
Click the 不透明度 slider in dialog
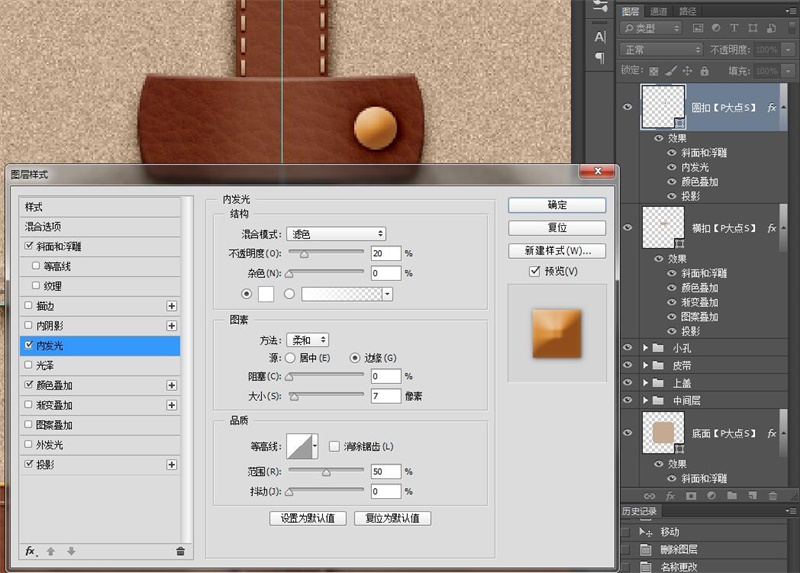pos(326,253)
